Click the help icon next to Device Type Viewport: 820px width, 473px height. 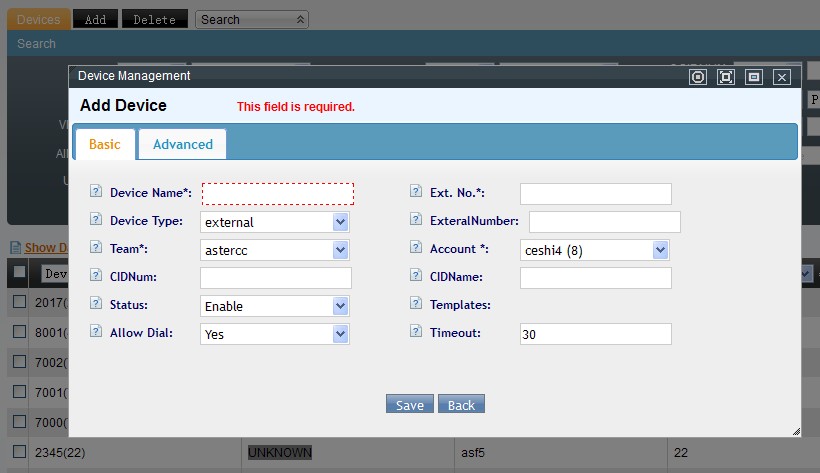(x=96, y=220)
